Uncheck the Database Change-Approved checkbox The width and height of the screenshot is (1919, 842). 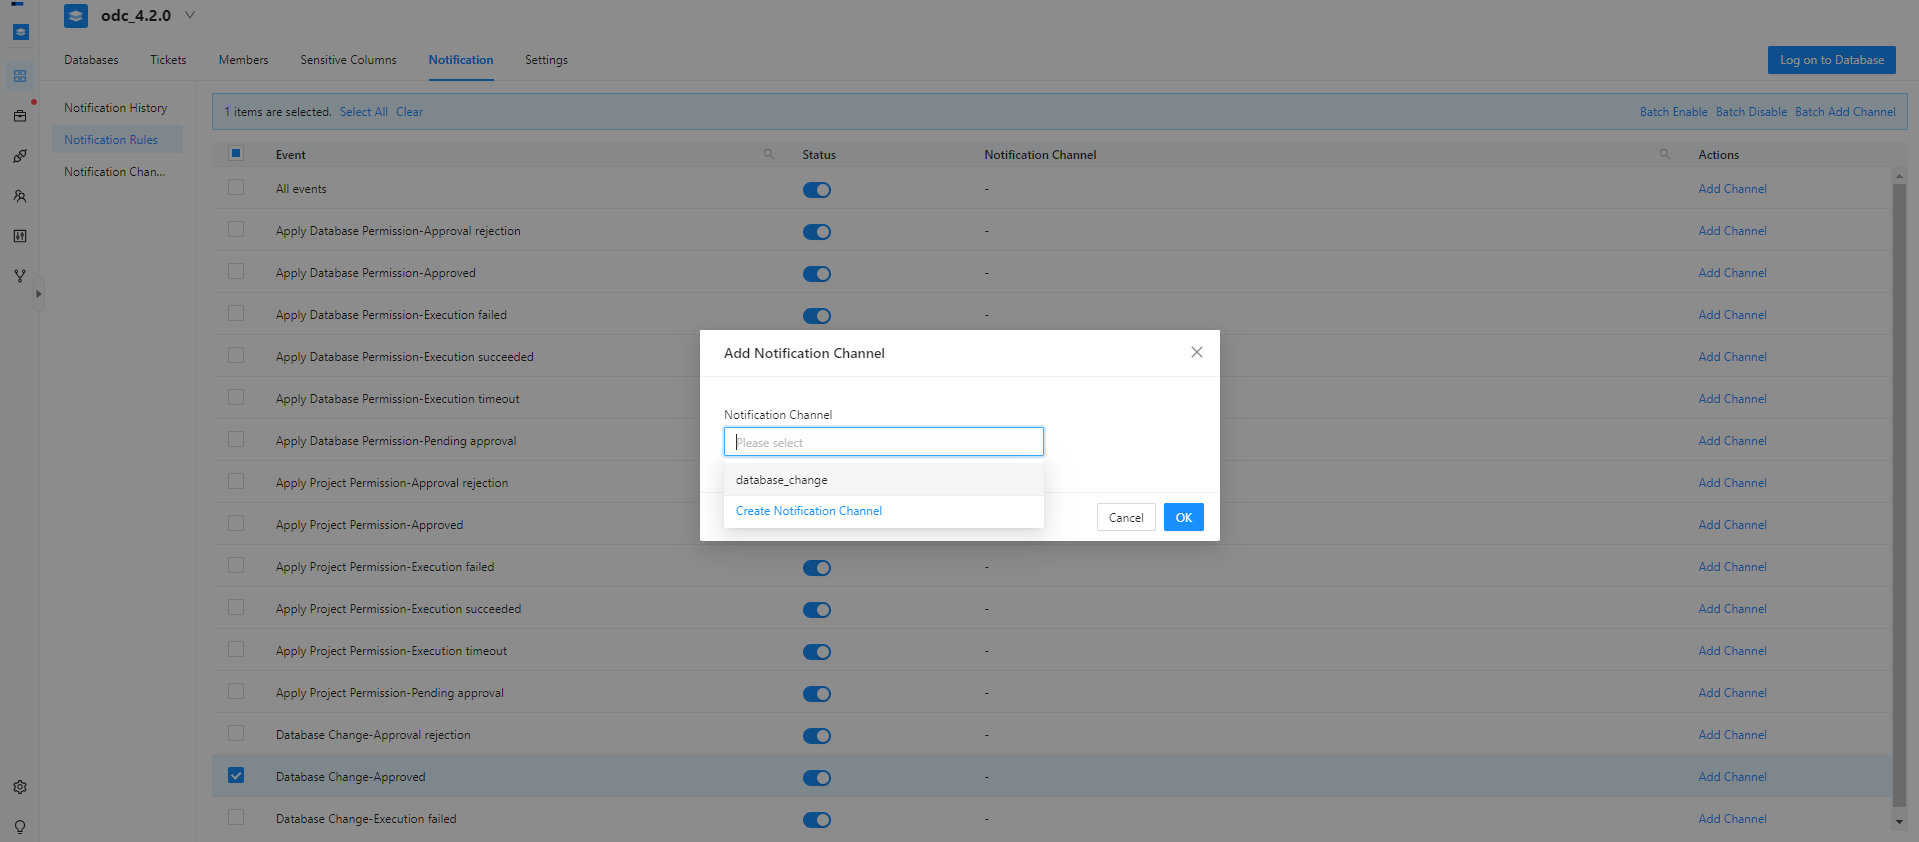click(x=236, y=775)
